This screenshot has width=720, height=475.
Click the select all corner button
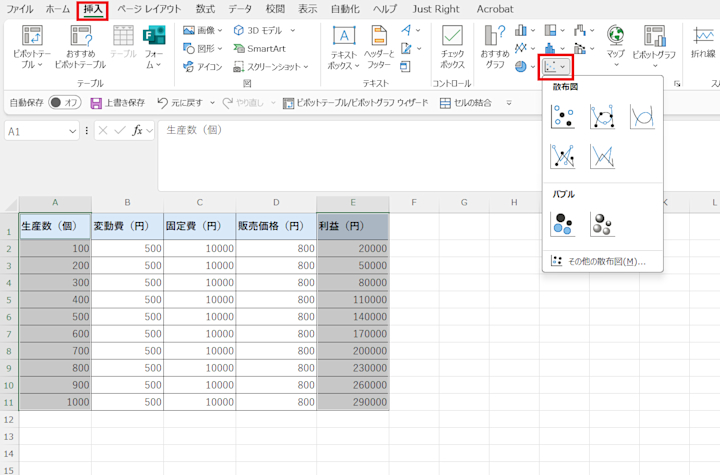click(x=10, y=204)
